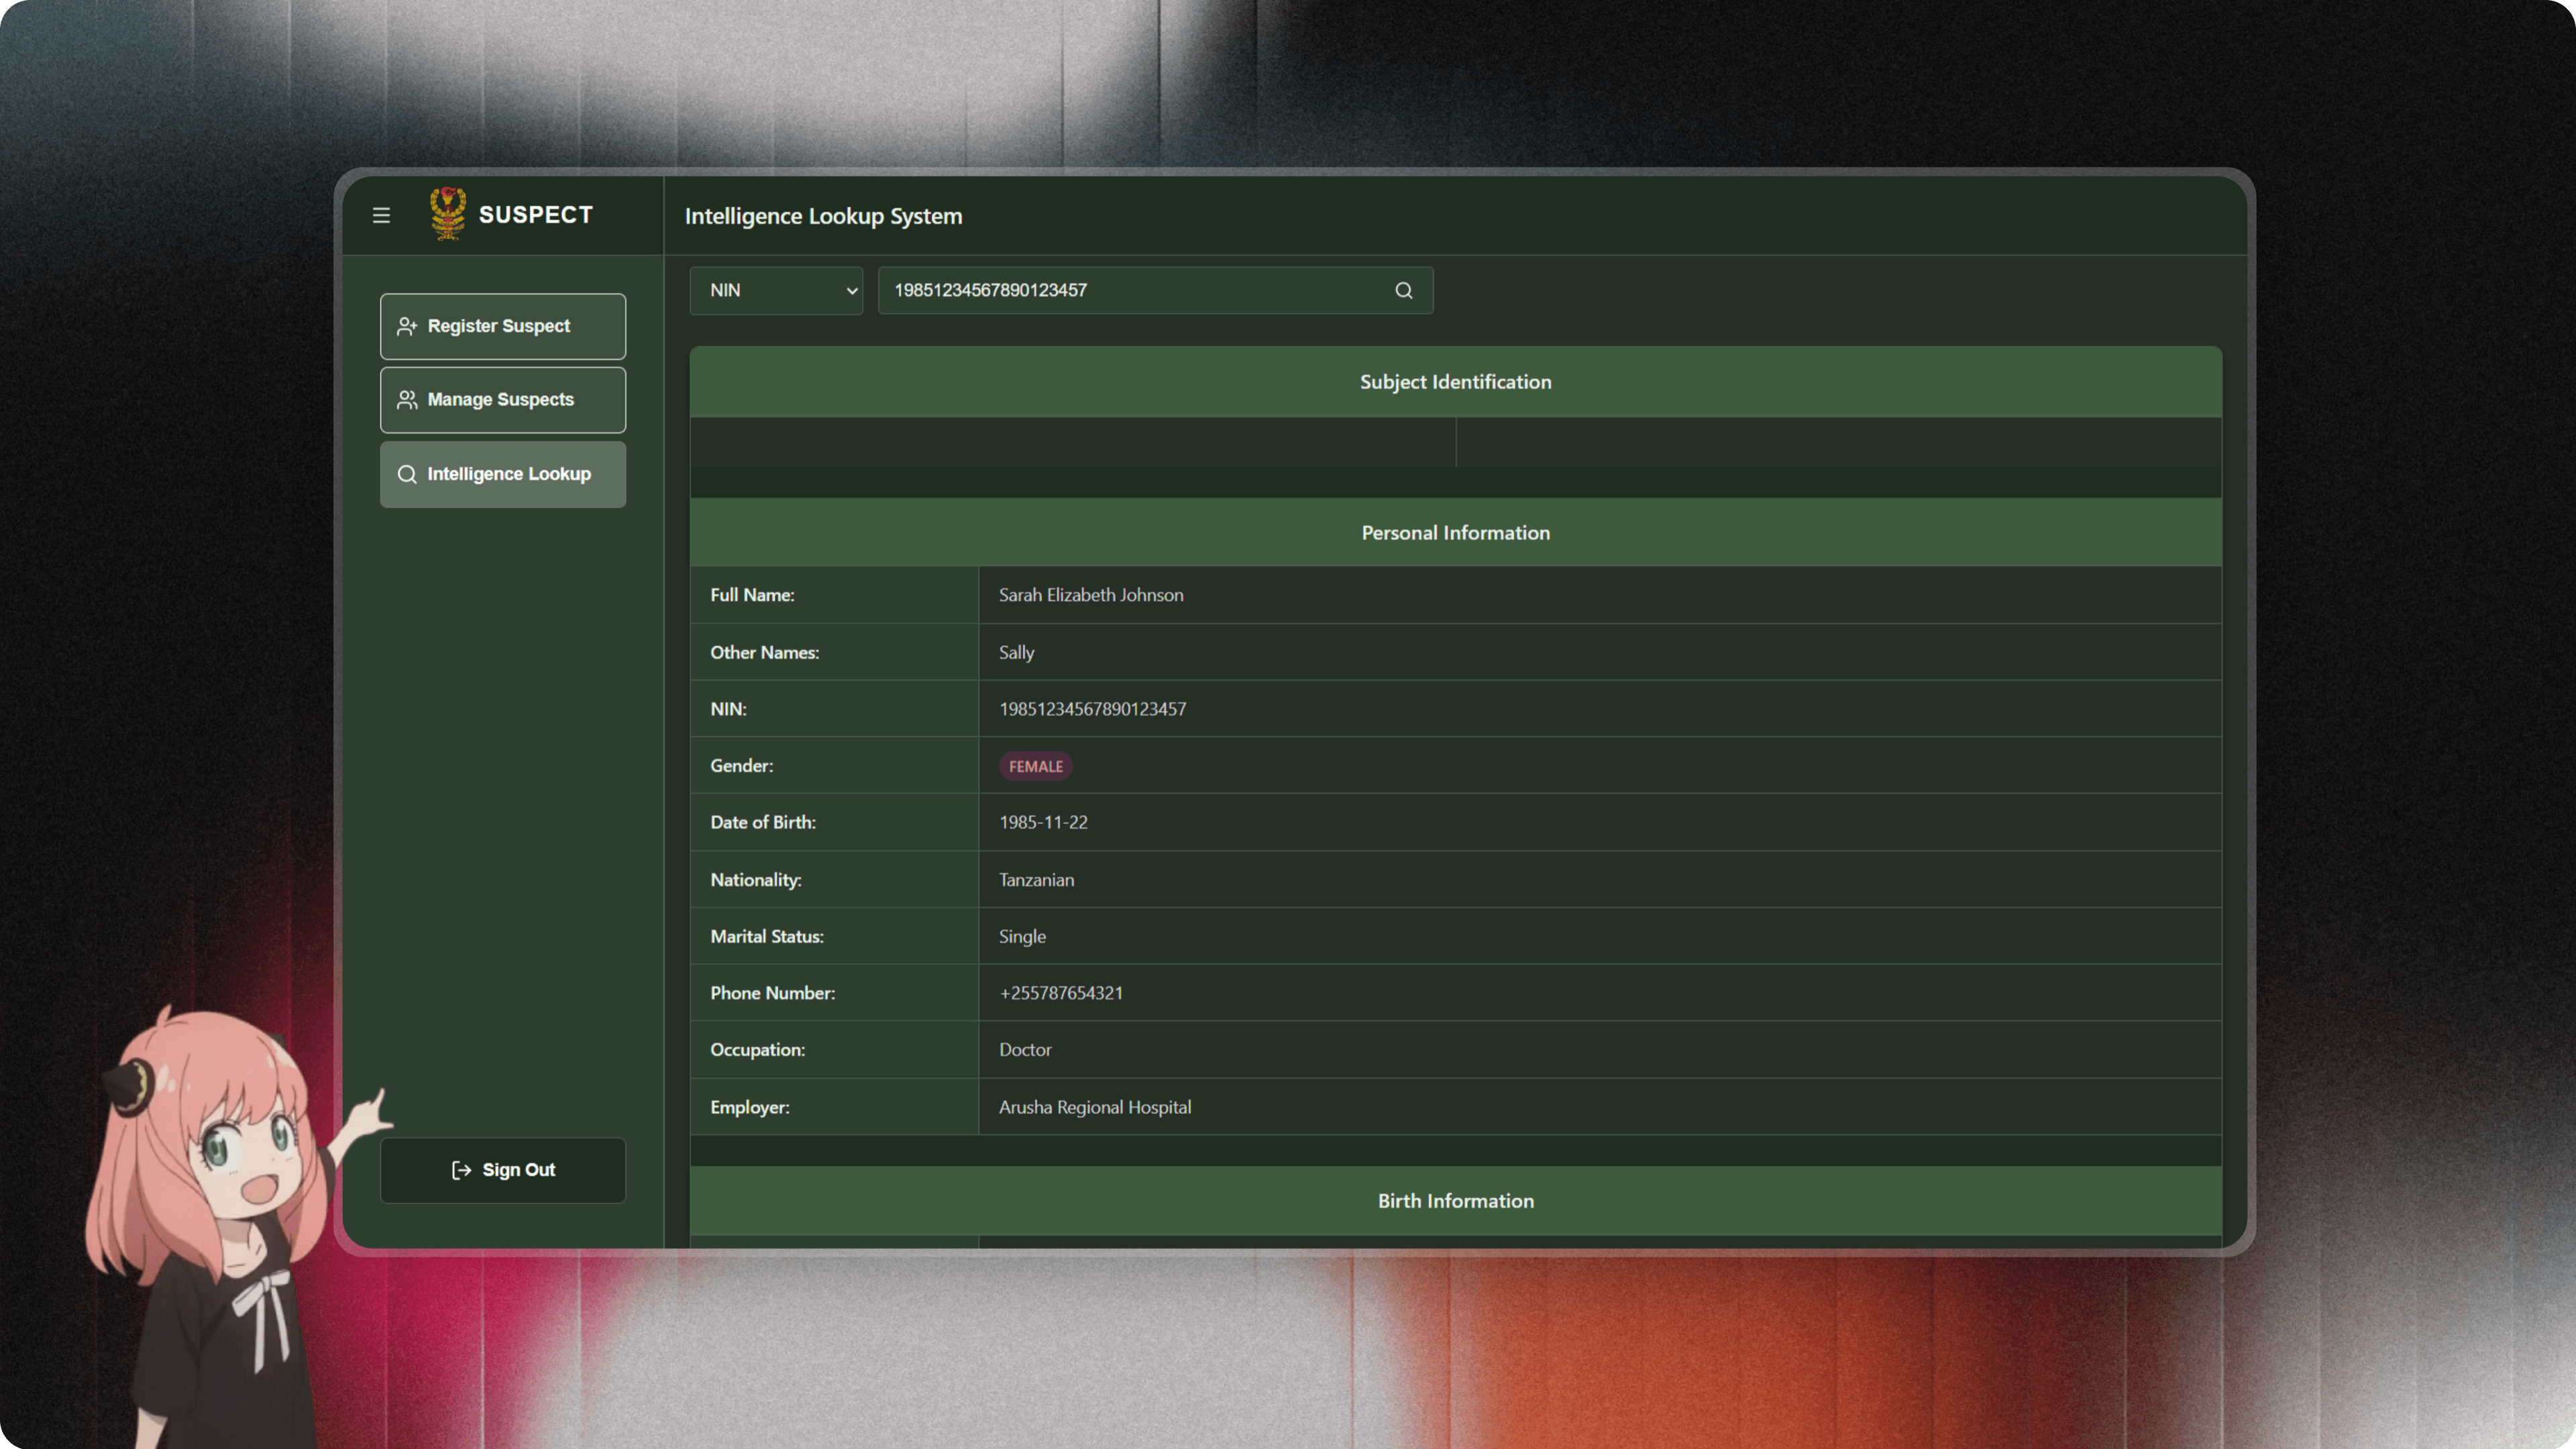Click the search magnifier icon in search box
Viewport: 2576px width, 1449px height.
point(1403,290)
